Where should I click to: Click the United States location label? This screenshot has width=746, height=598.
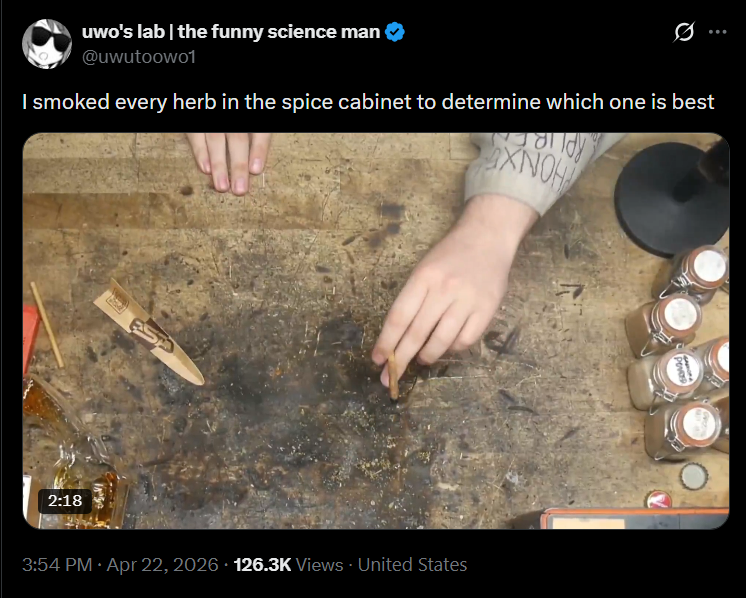click(412, 565)
